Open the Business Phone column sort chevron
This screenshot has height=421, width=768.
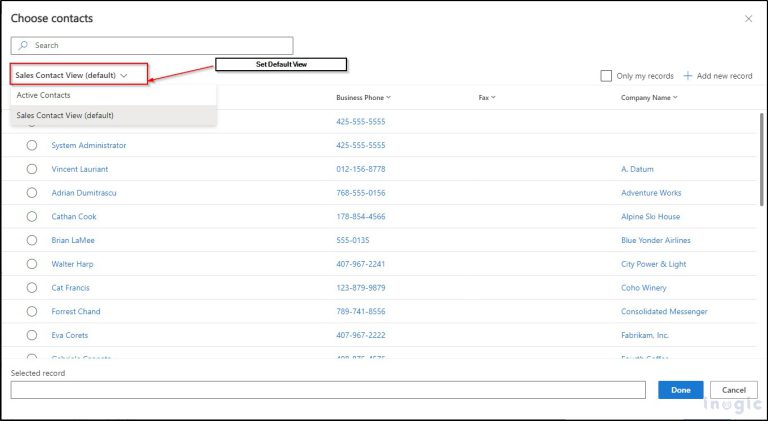tap(388, 97)
